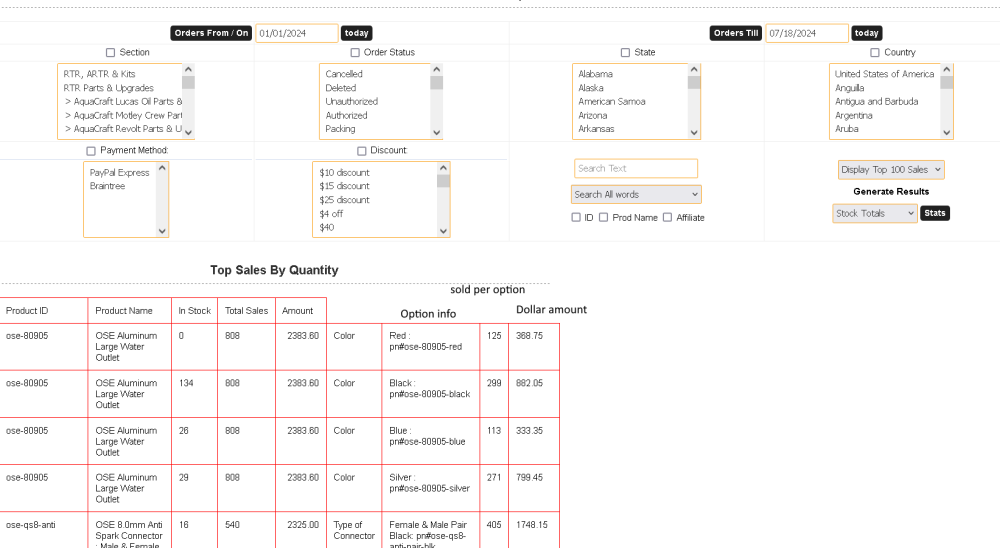
Task: Click the Section list scroll-down arrow
Action: click(x=188, y=132)
